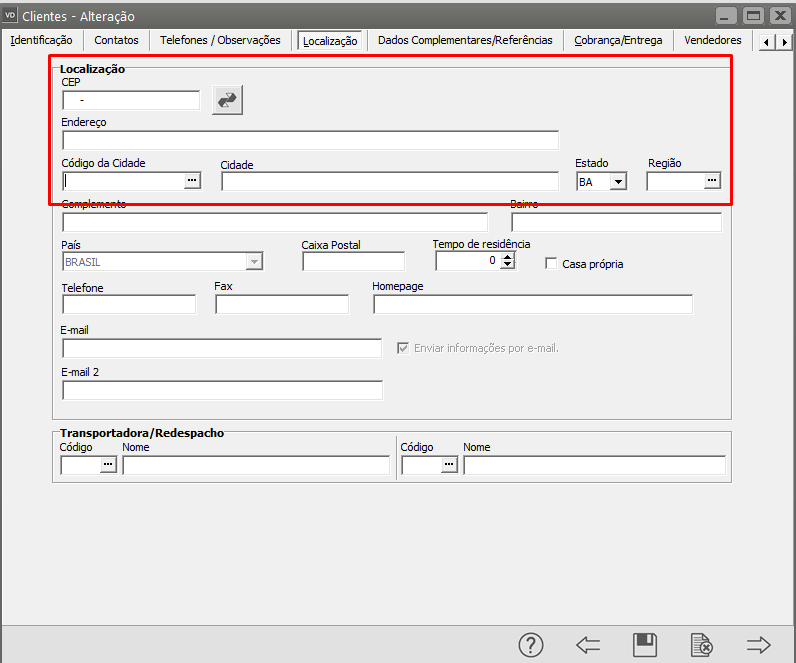Open second Redespacho Código lookup button
This screenshot has height=663, width=796.
tap(448, 465)
